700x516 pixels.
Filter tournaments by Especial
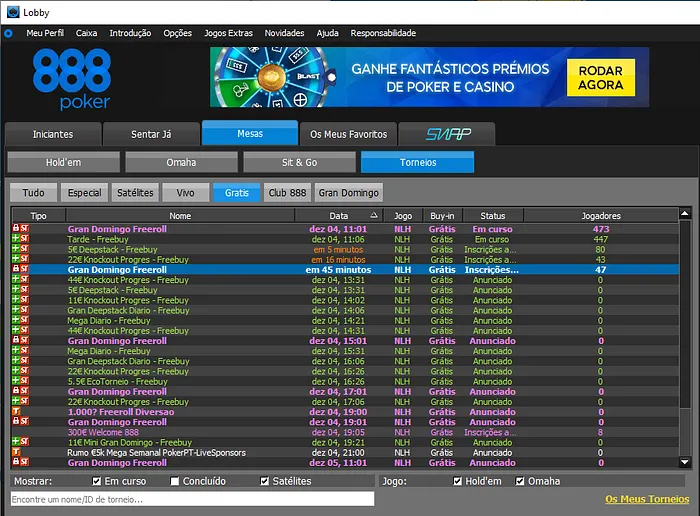84,192
